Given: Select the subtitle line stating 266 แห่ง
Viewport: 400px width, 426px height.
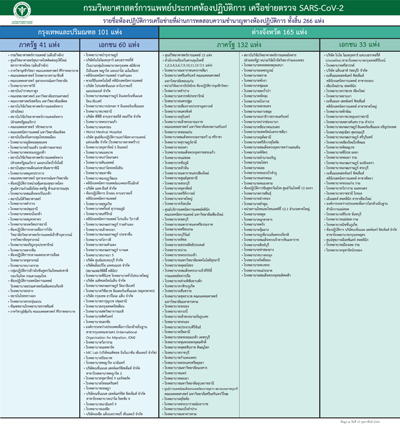Looking at the screenshot, I should [213, 21].
